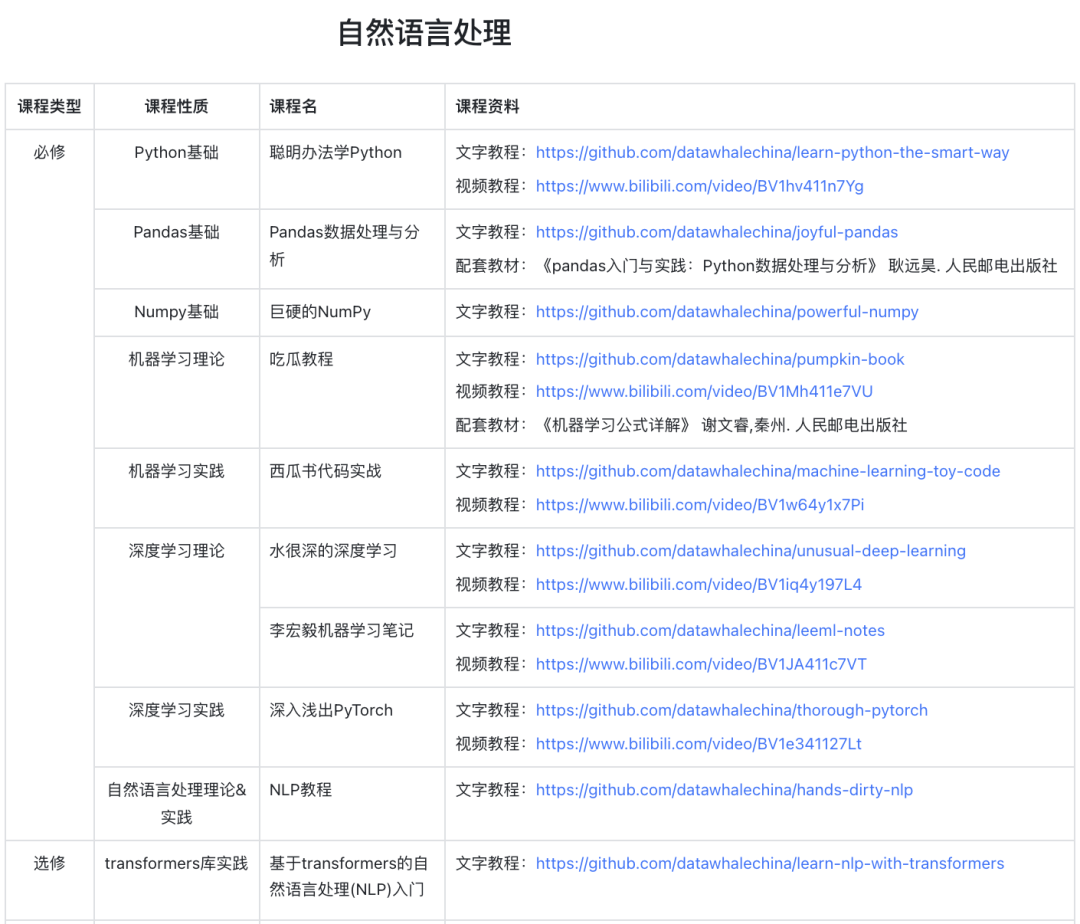Open the leeml-notes GitHub link

click(710, 631)
